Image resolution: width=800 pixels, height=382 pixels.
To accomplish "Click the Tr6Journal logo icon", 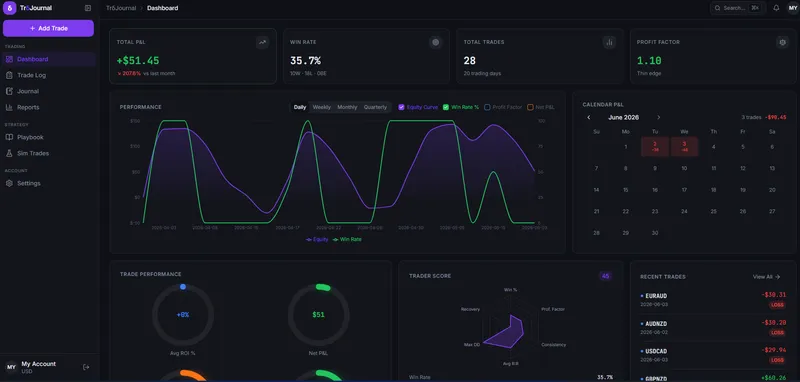I will (10, 8).
